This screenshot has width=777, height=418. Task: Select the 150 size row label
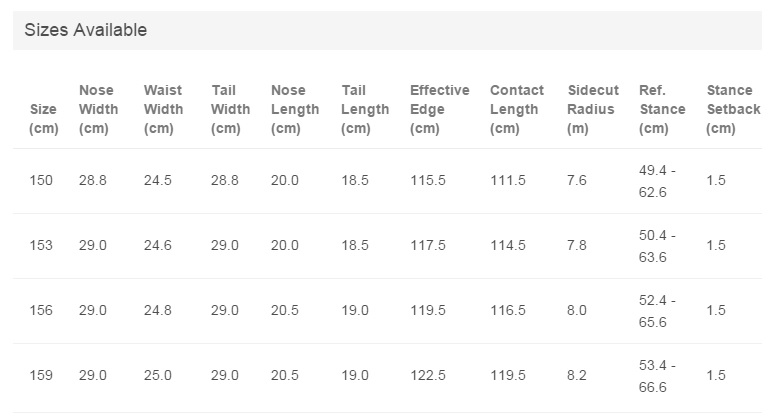tap(41, 180)
